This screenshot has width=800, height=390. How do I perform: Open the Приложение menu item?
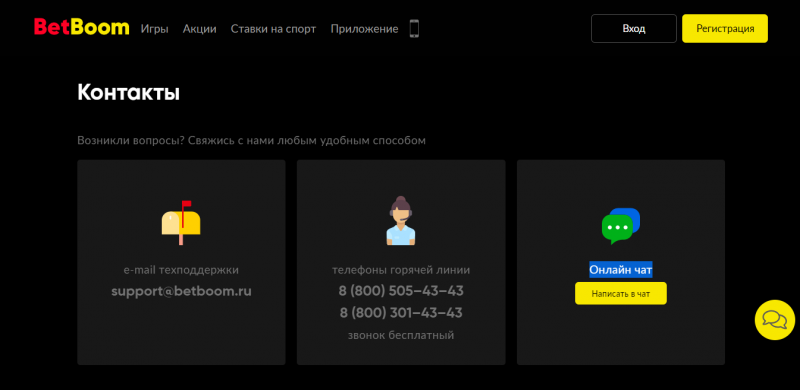pos(364,29)
